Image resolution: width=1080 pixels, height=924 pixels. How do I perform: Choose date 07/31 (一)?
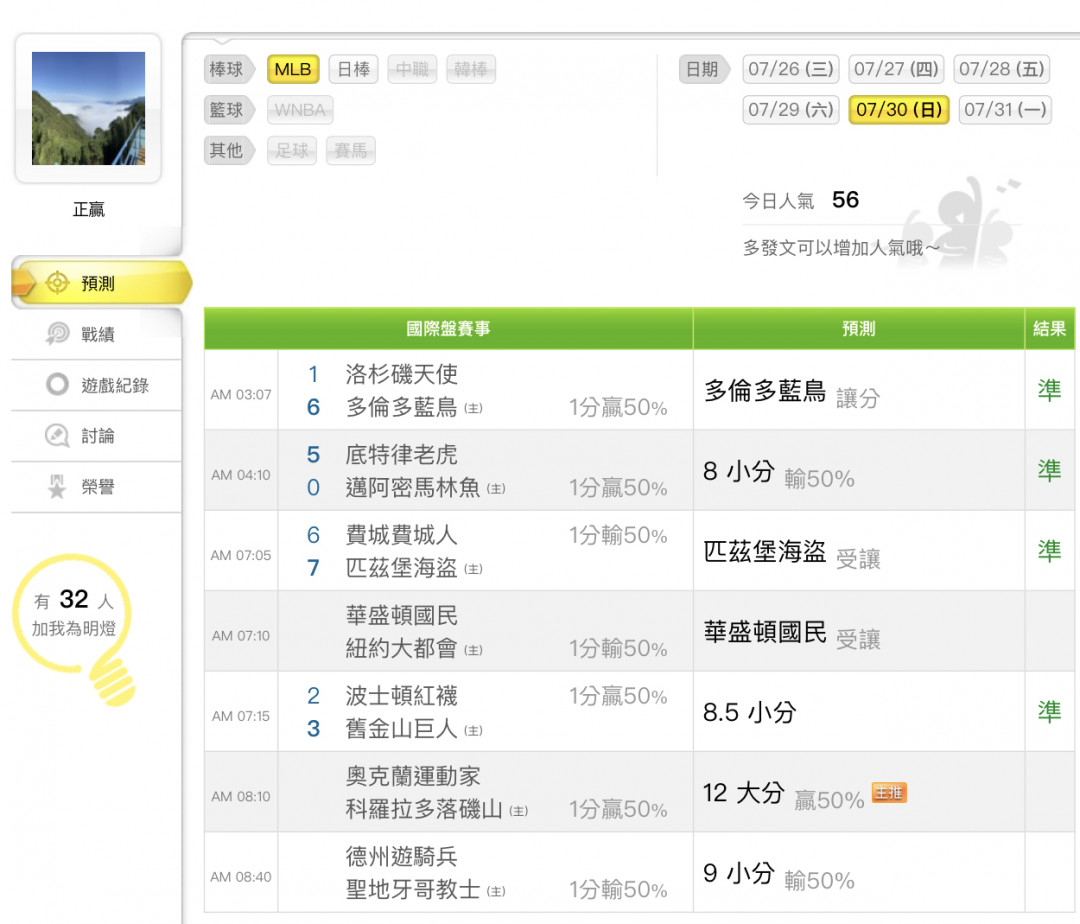(x=1005, y=110)
